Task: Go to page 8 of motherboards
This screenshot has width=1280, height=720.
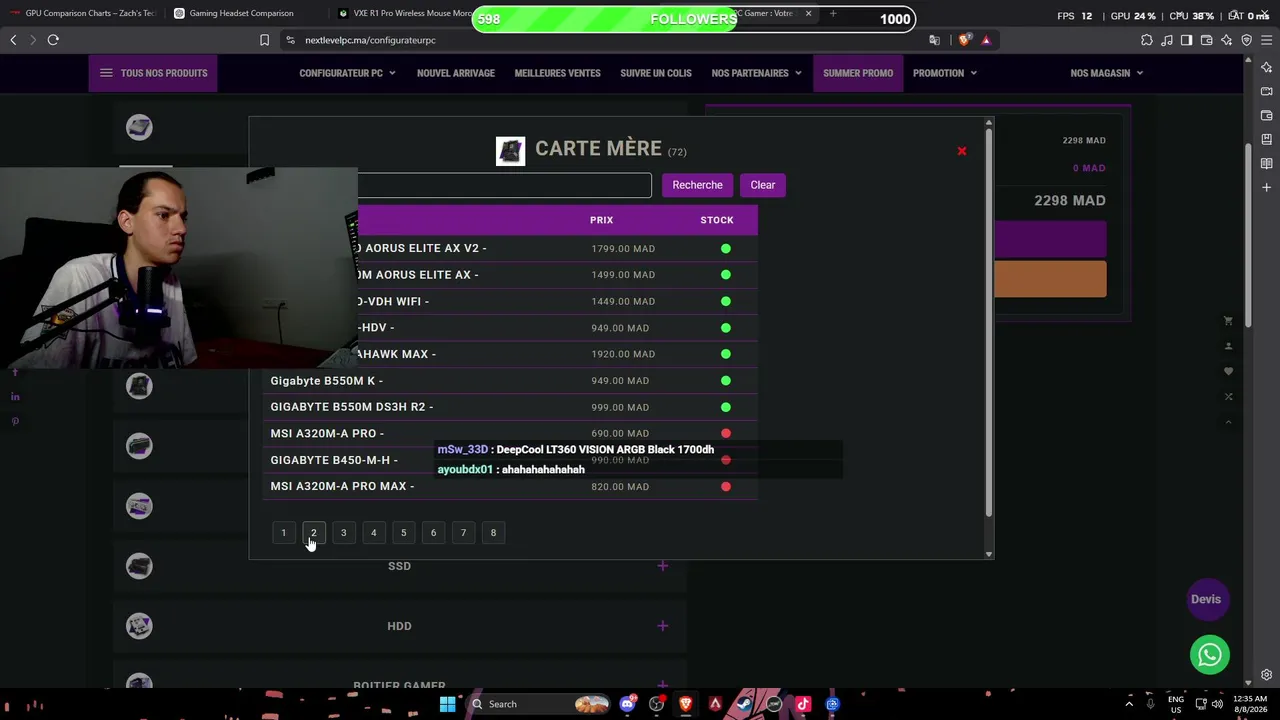Action: tap(493, 533)
